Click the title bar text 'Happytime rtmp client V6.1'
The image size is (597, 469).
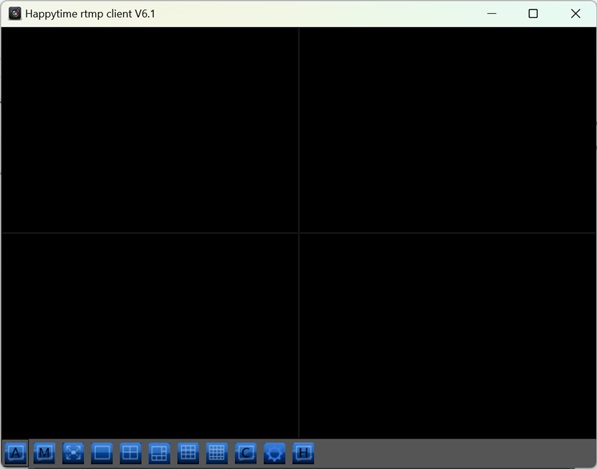(90, 14)
